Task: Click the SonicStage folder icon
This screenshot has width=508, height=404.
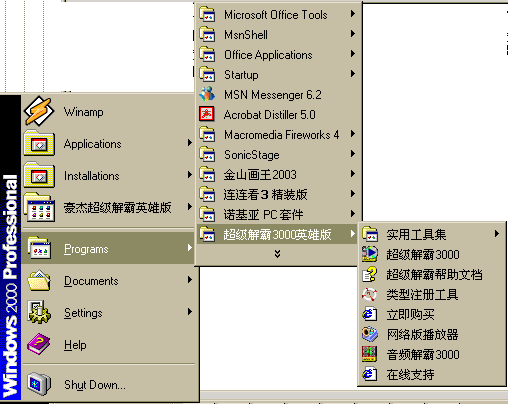Action: pyautogui.click(x=207, y=154)
